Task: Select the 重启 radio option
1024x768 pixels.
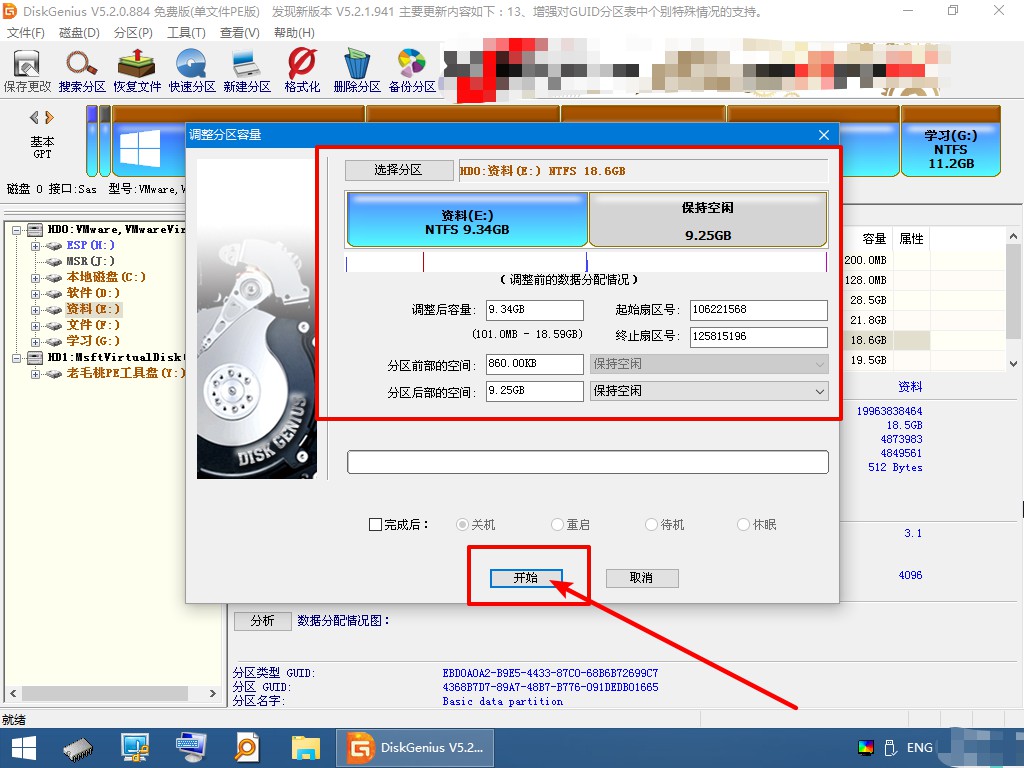Action: (x=557, y=524)
